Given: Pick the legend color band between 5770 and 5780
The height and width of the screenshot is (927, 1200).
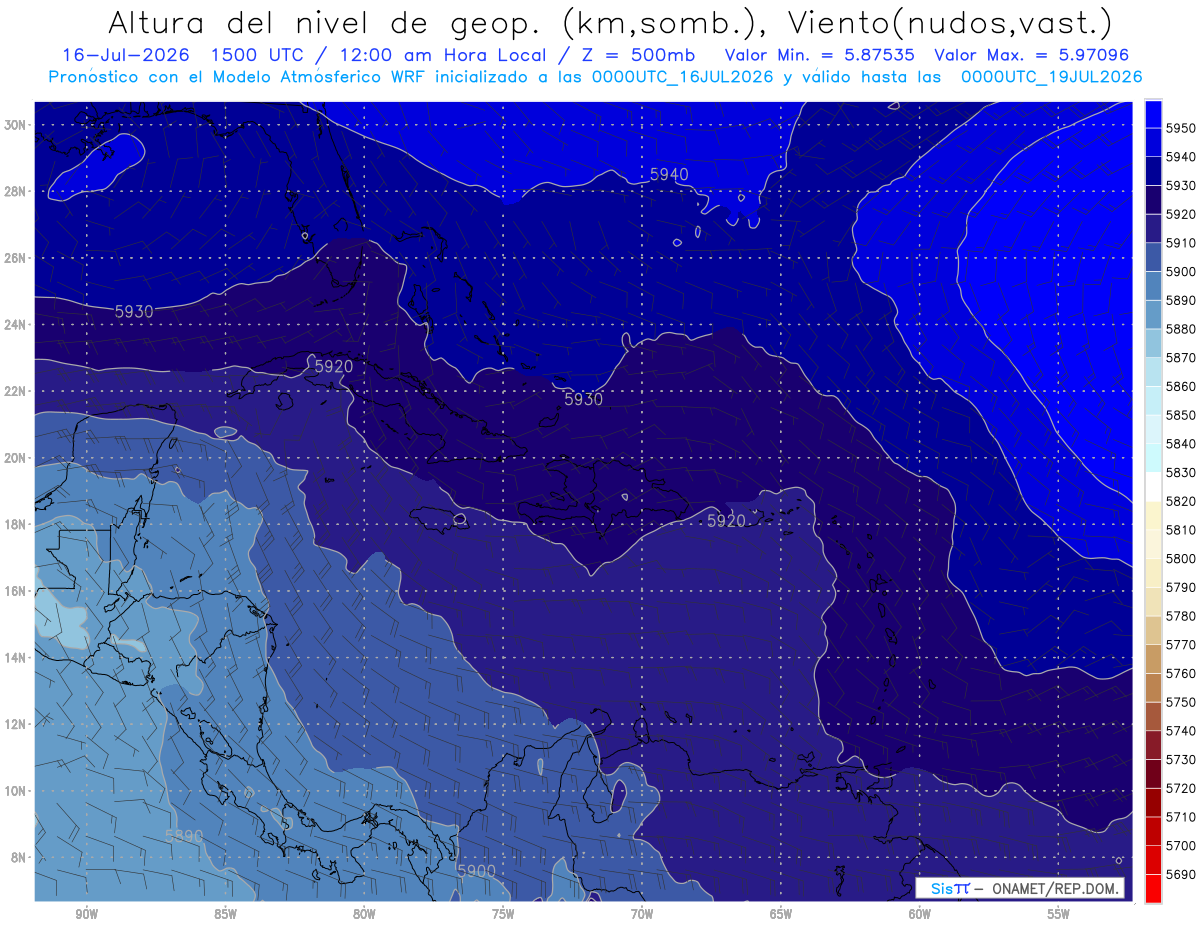Looking at the screenshot, I should (1153, 630).
